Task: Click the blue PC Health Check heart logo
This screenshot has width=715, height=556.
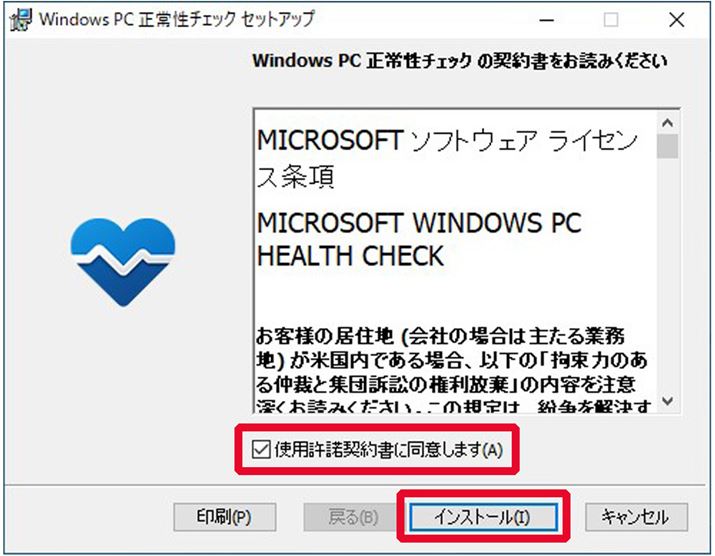Action: 123,262
